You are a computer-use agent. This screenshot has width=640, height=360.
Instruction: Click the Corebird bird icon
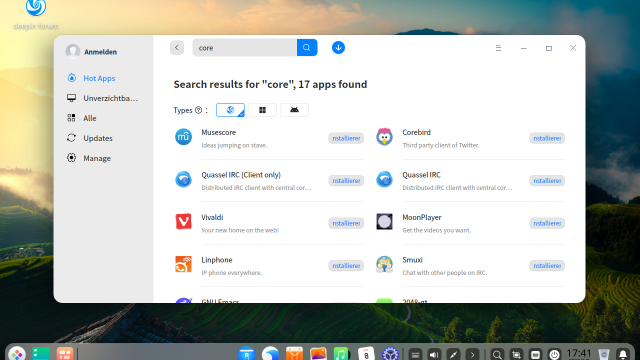point(384,137)
